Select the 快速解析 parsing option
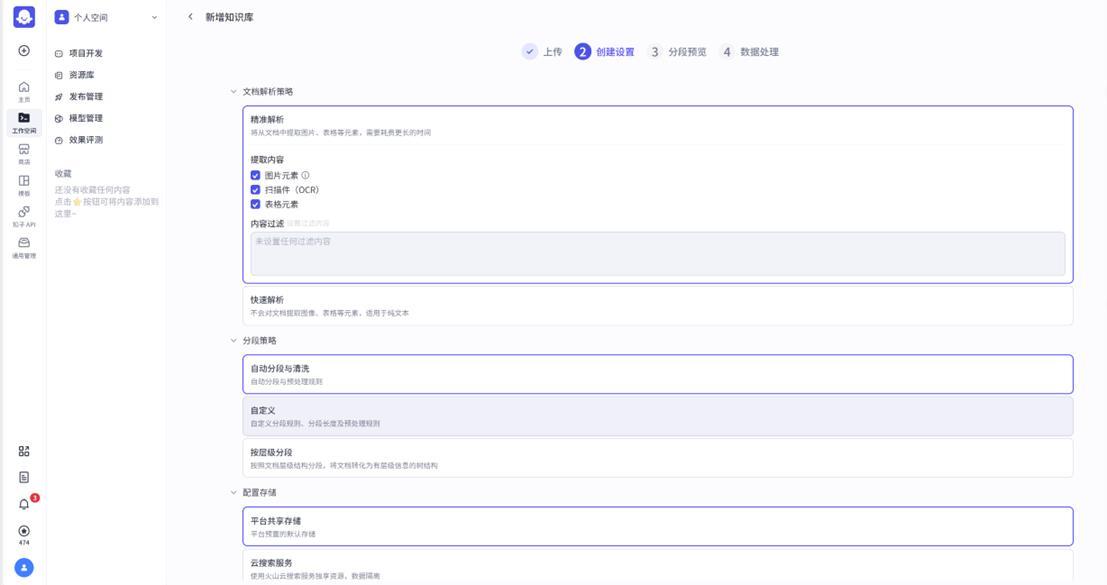1107x585 pixels. pyautogui.click(x=657, y=306)
